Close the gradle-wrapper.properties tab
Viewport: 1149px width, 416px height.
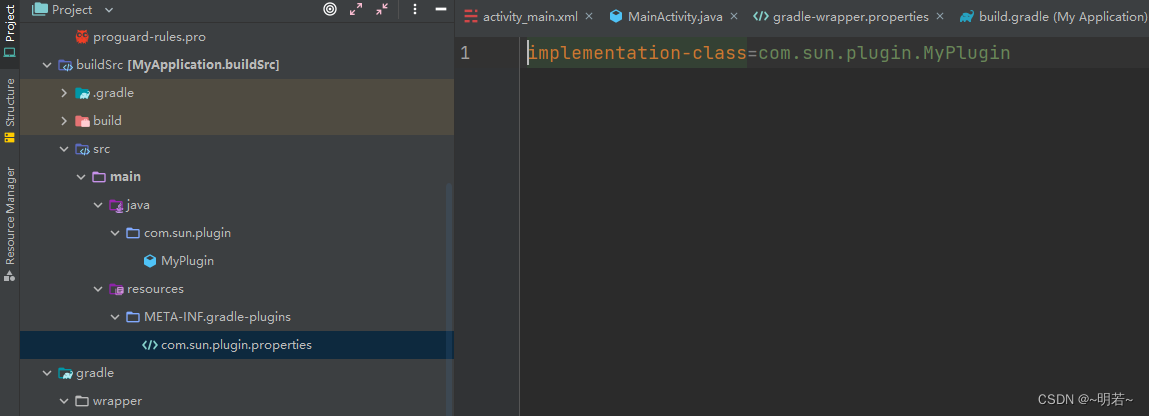pyautogui.click(x=939, y=16)
